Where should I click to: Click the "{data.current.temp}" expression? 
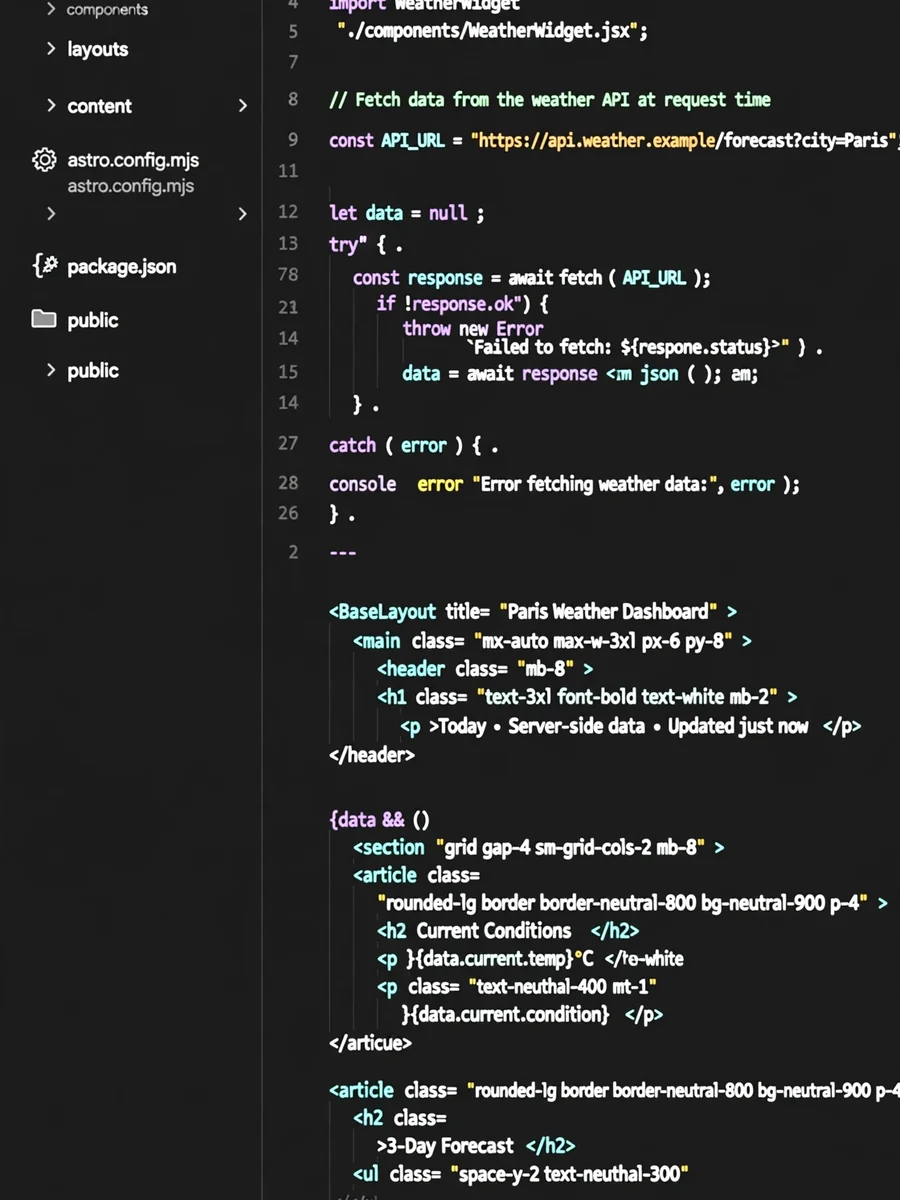click(x=494, y=959)
